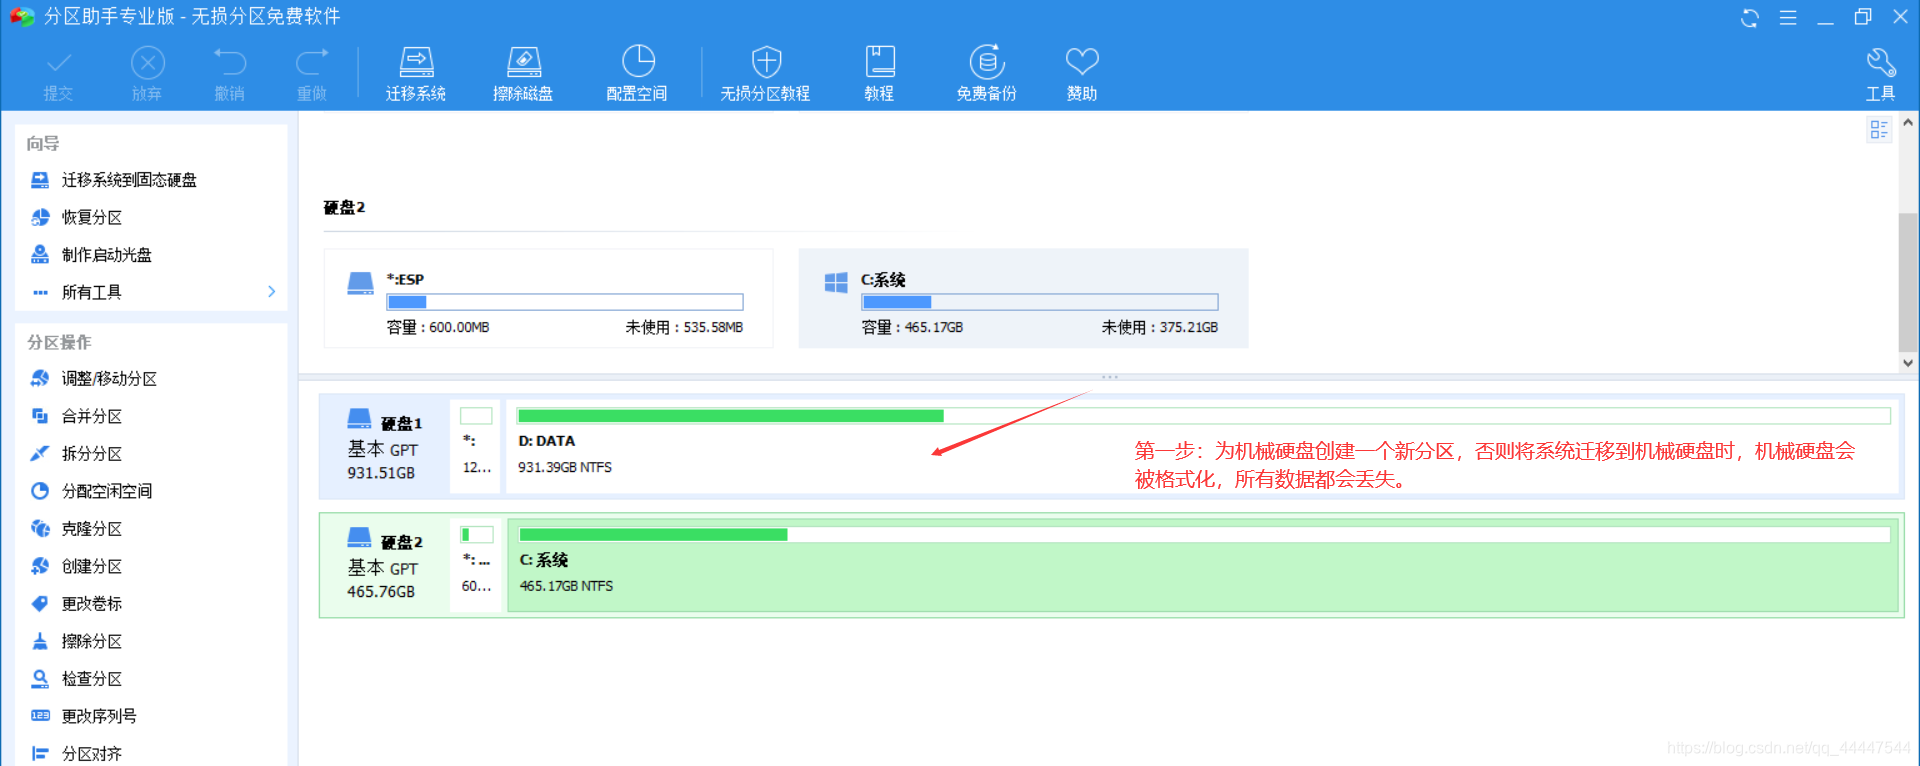Click the C:系统 blue usage progress bar
The width and height of the screenshot is (1920, 766).
pos(1040,302)
